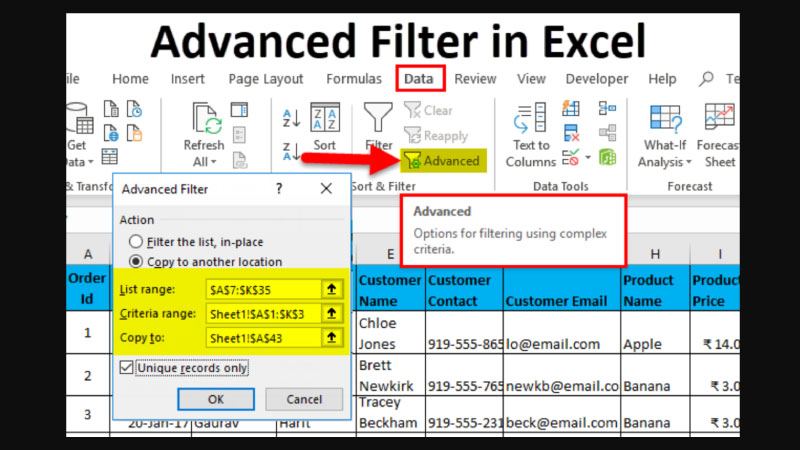This screenshot has height=450, width=800.
Task: Click the Forecast Sheet icon
Action: [719, 119]
